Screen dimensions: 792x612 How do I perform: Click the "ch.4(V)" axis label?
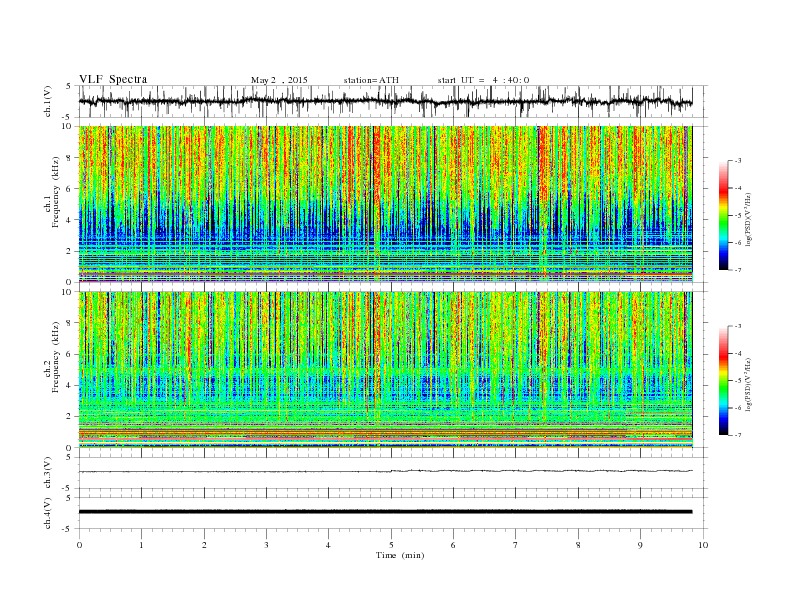(48, 513)
